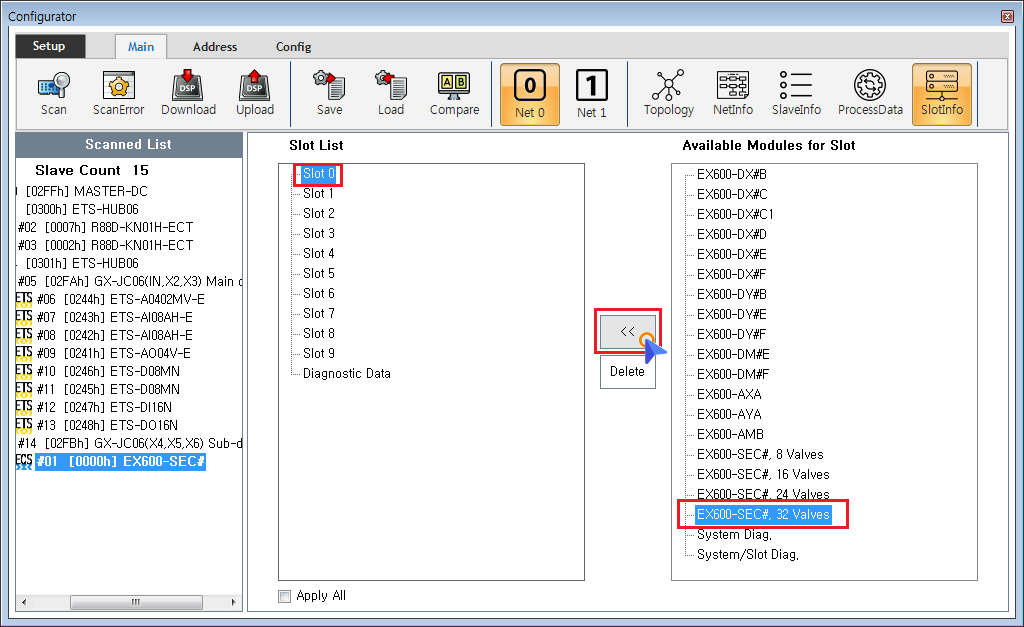Show the Topology view
1024x627 pixels.
click(x=668, y=94)
